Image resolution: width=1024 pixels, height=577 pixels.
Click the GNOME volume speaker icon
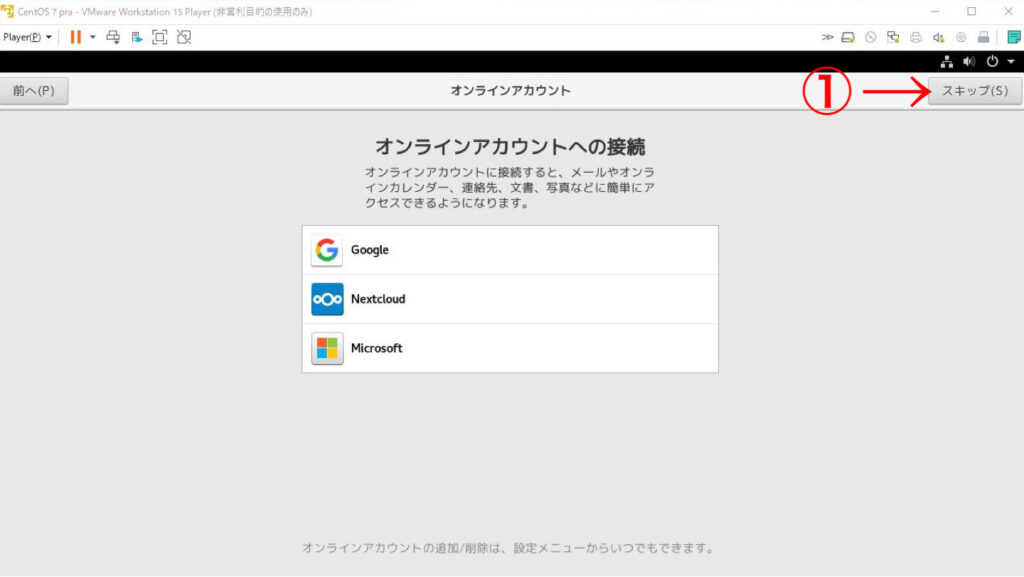[969, 61]
